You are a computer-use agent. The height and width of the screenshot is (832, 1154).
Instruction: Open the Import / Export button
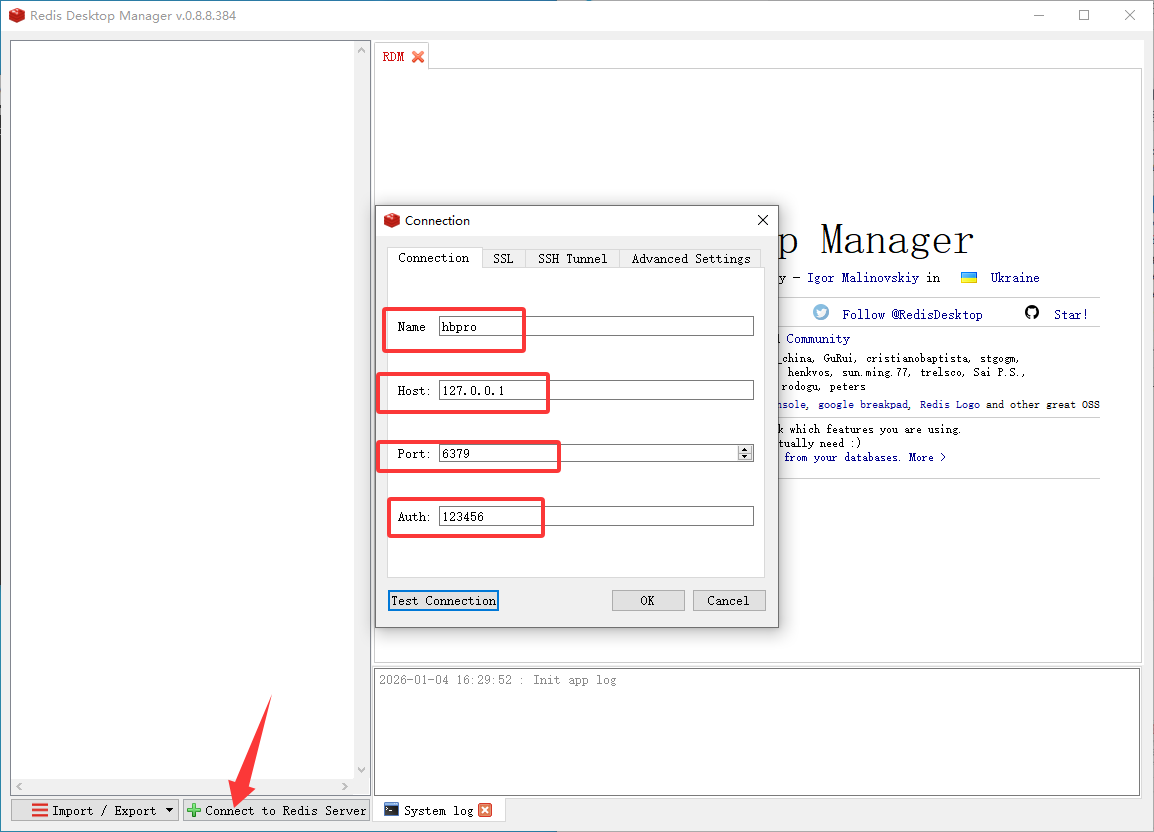[94, 810]
